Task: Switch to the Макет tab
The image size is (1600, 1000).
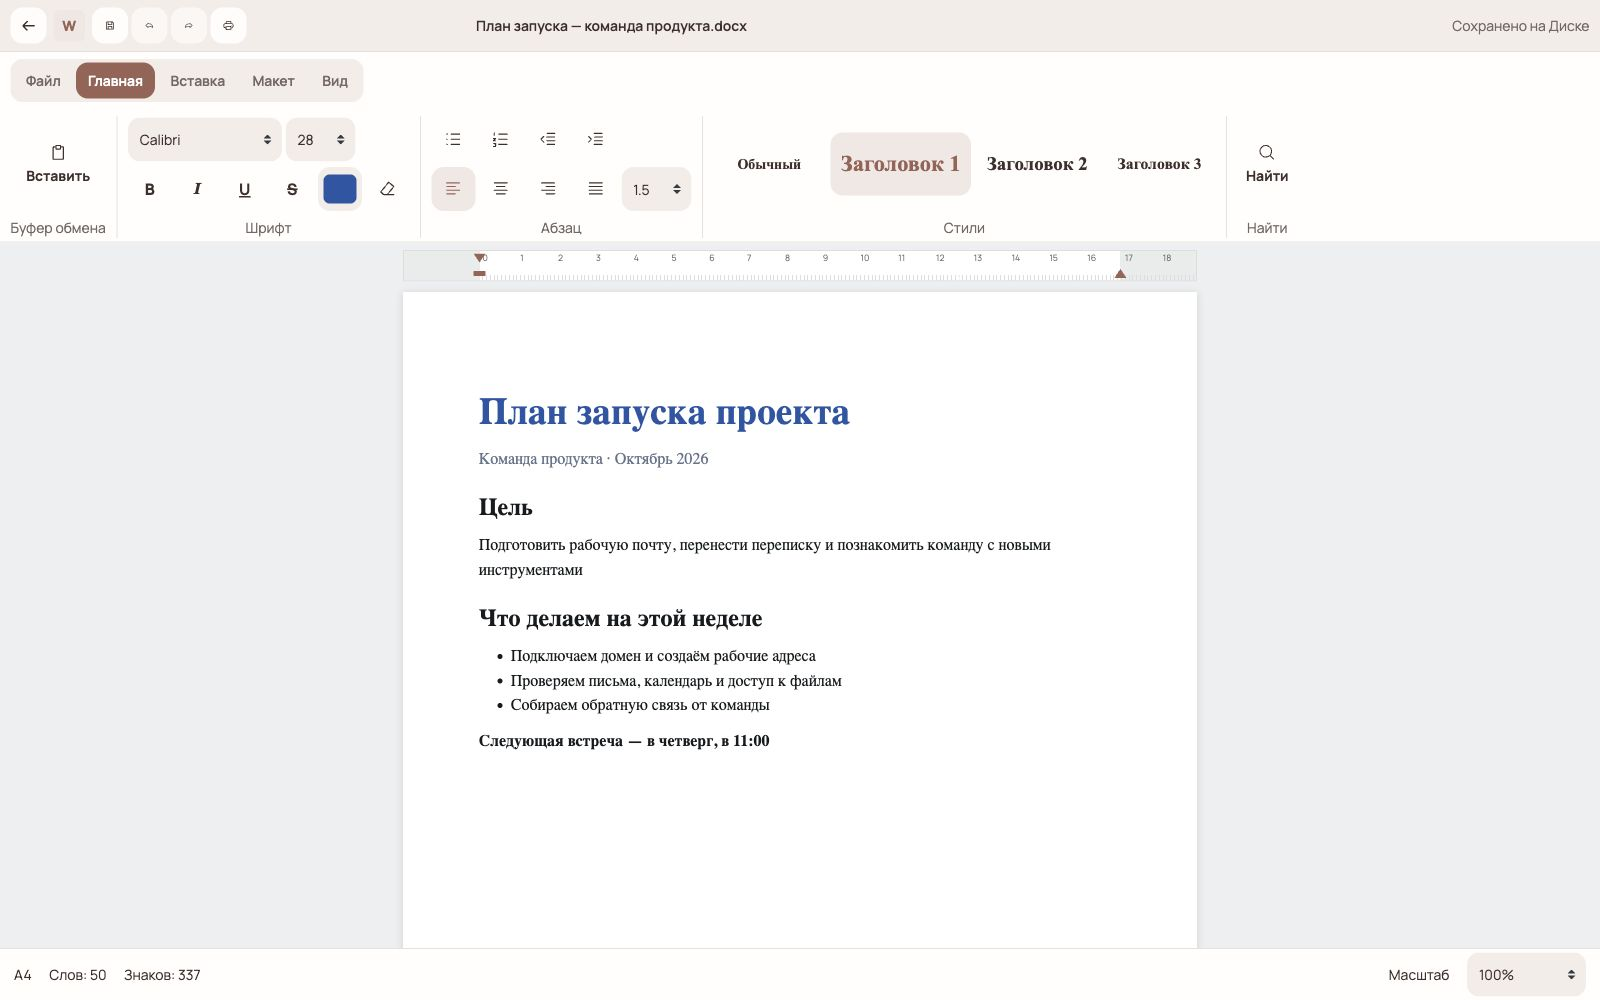Action: (273, 81)
